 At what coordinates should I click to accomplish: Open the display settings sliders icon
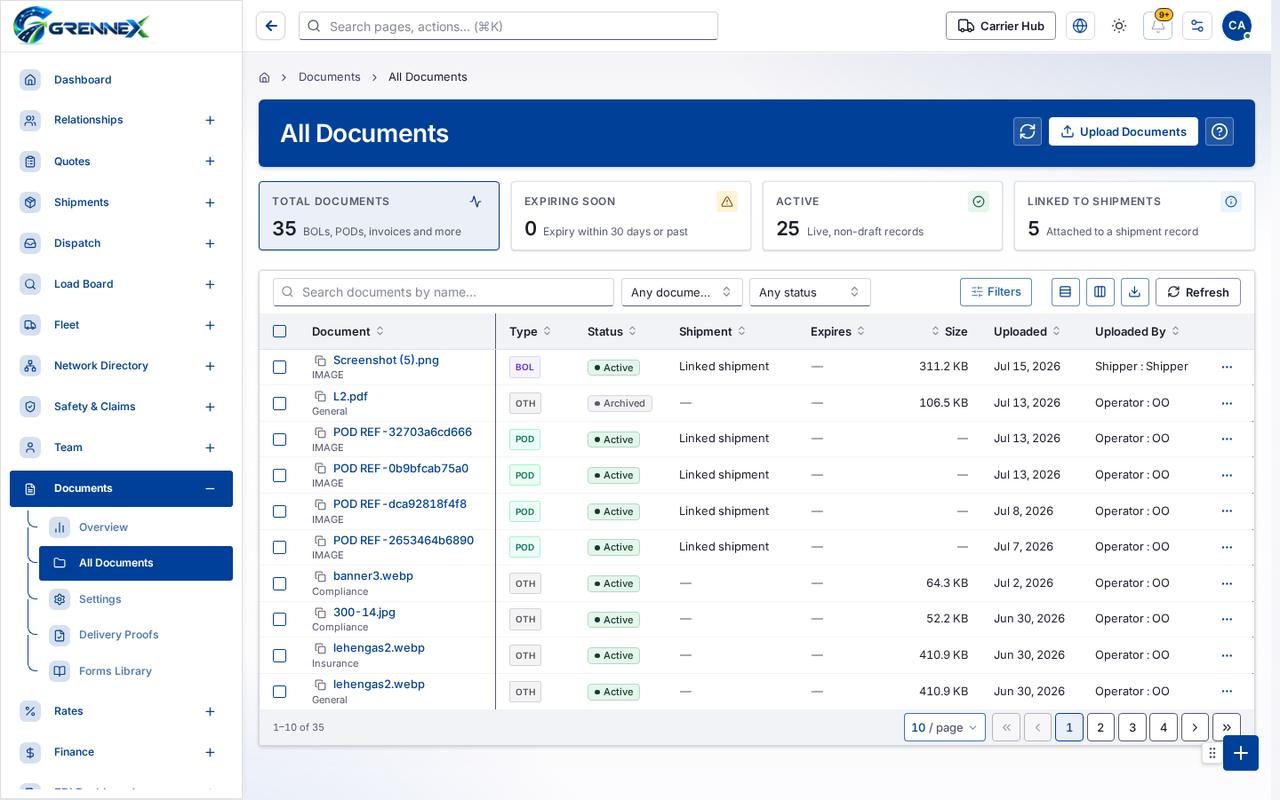pos(1197,26)
